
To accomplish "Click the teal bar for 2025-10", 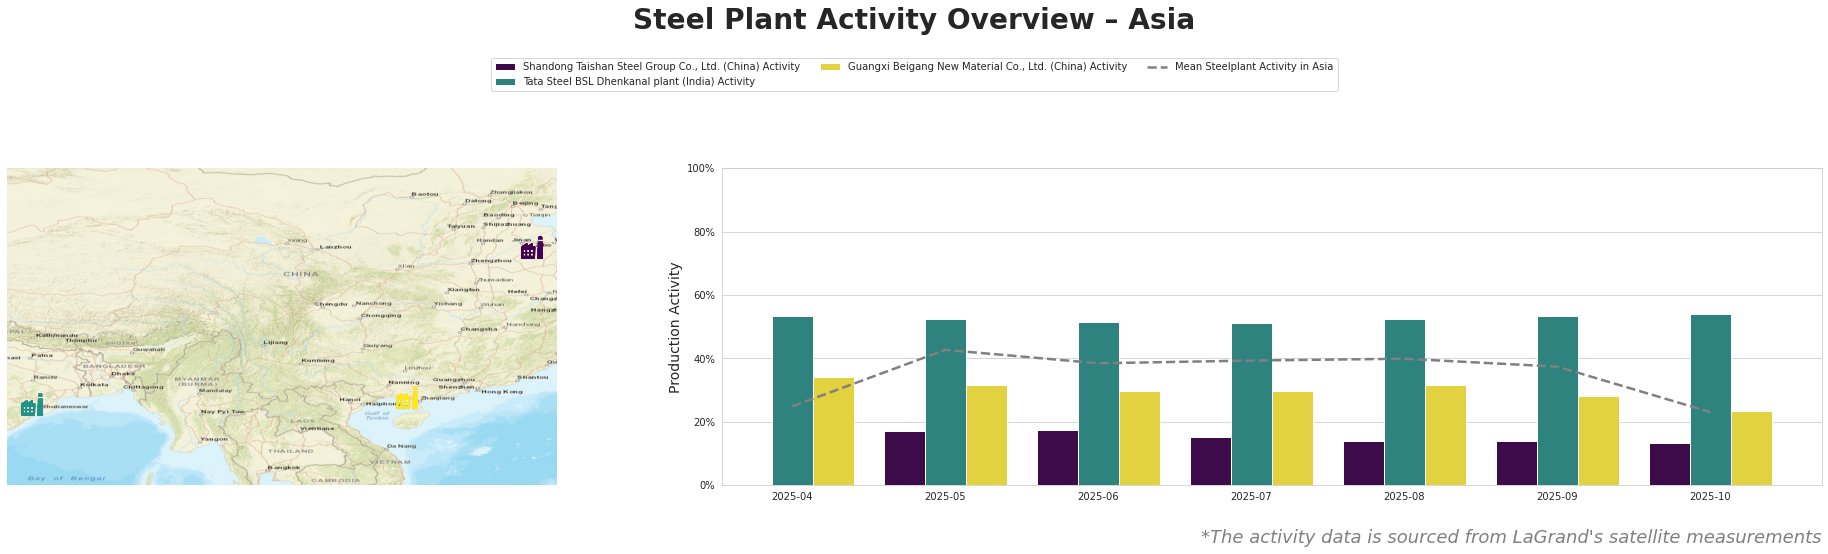I will point(1710,400).
